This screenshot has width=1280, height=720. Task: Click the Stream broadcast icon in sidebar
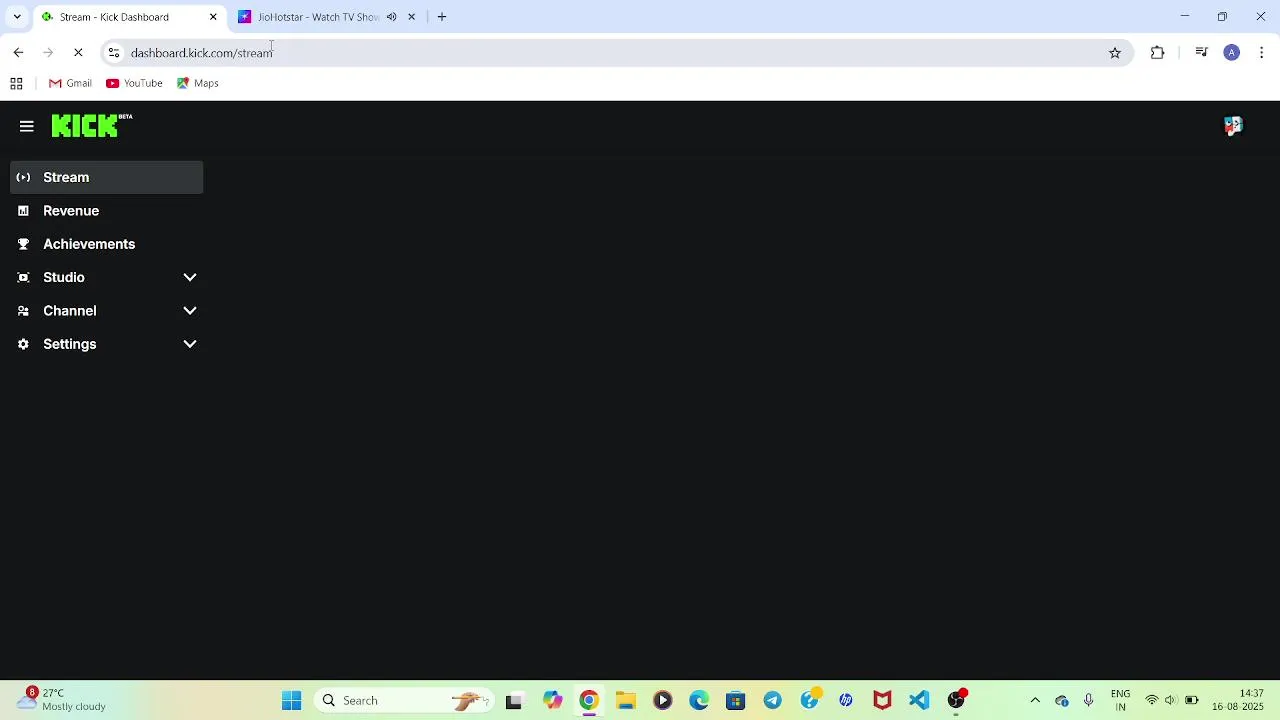coord(23,177)
